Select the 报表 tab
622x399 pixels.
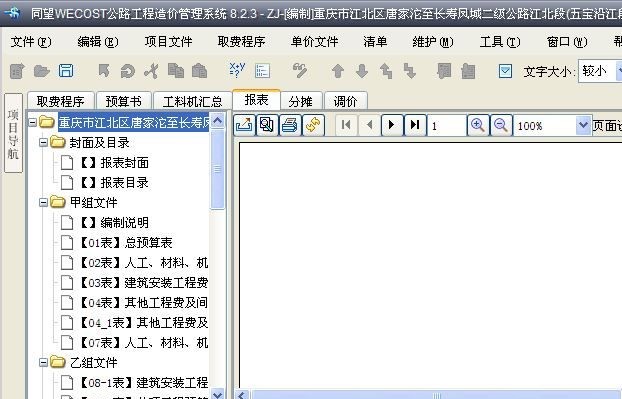[x=256, y=100]
